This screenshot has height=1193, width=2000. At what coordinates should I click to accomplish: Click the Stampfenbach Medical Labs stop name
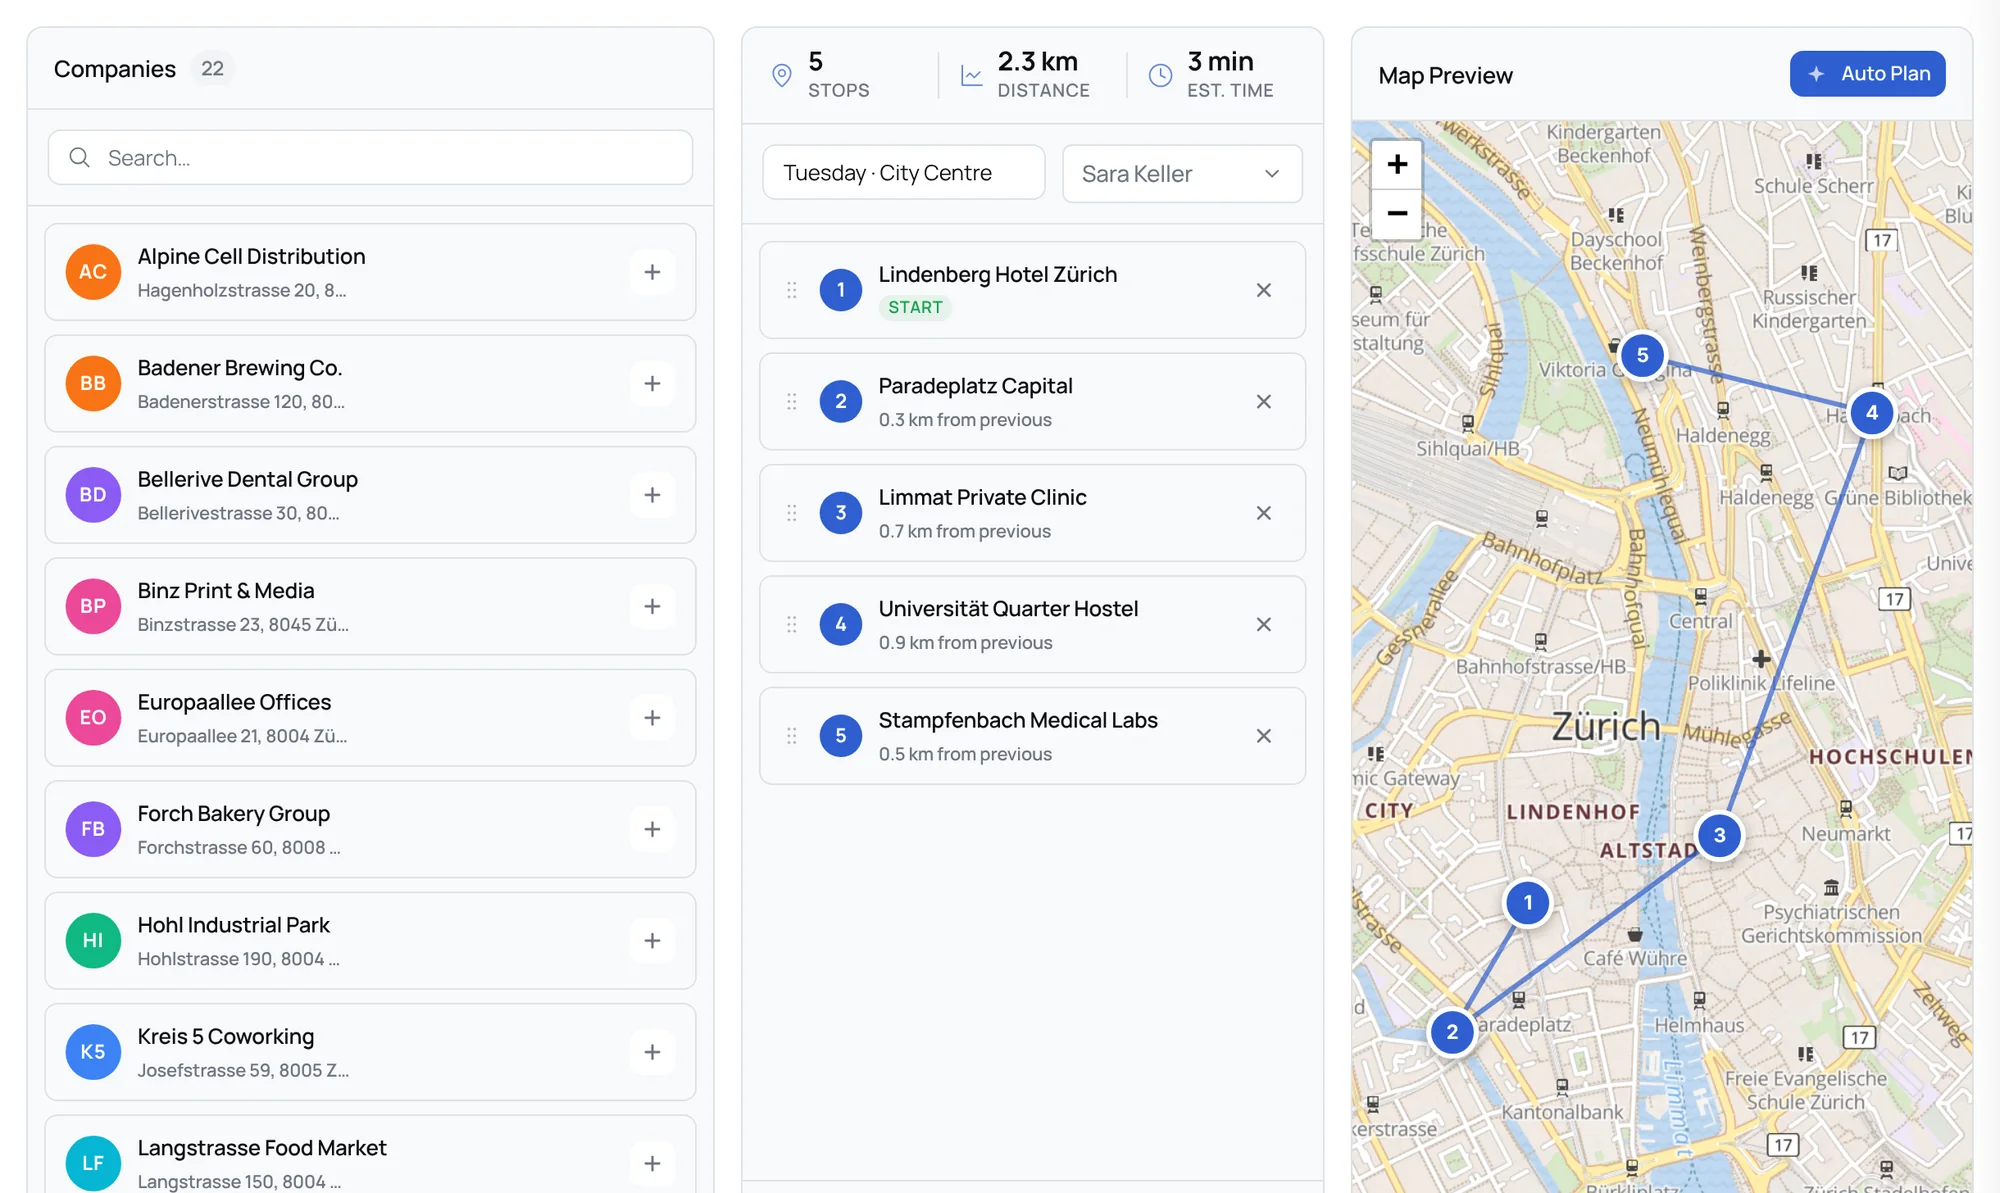1018,720
